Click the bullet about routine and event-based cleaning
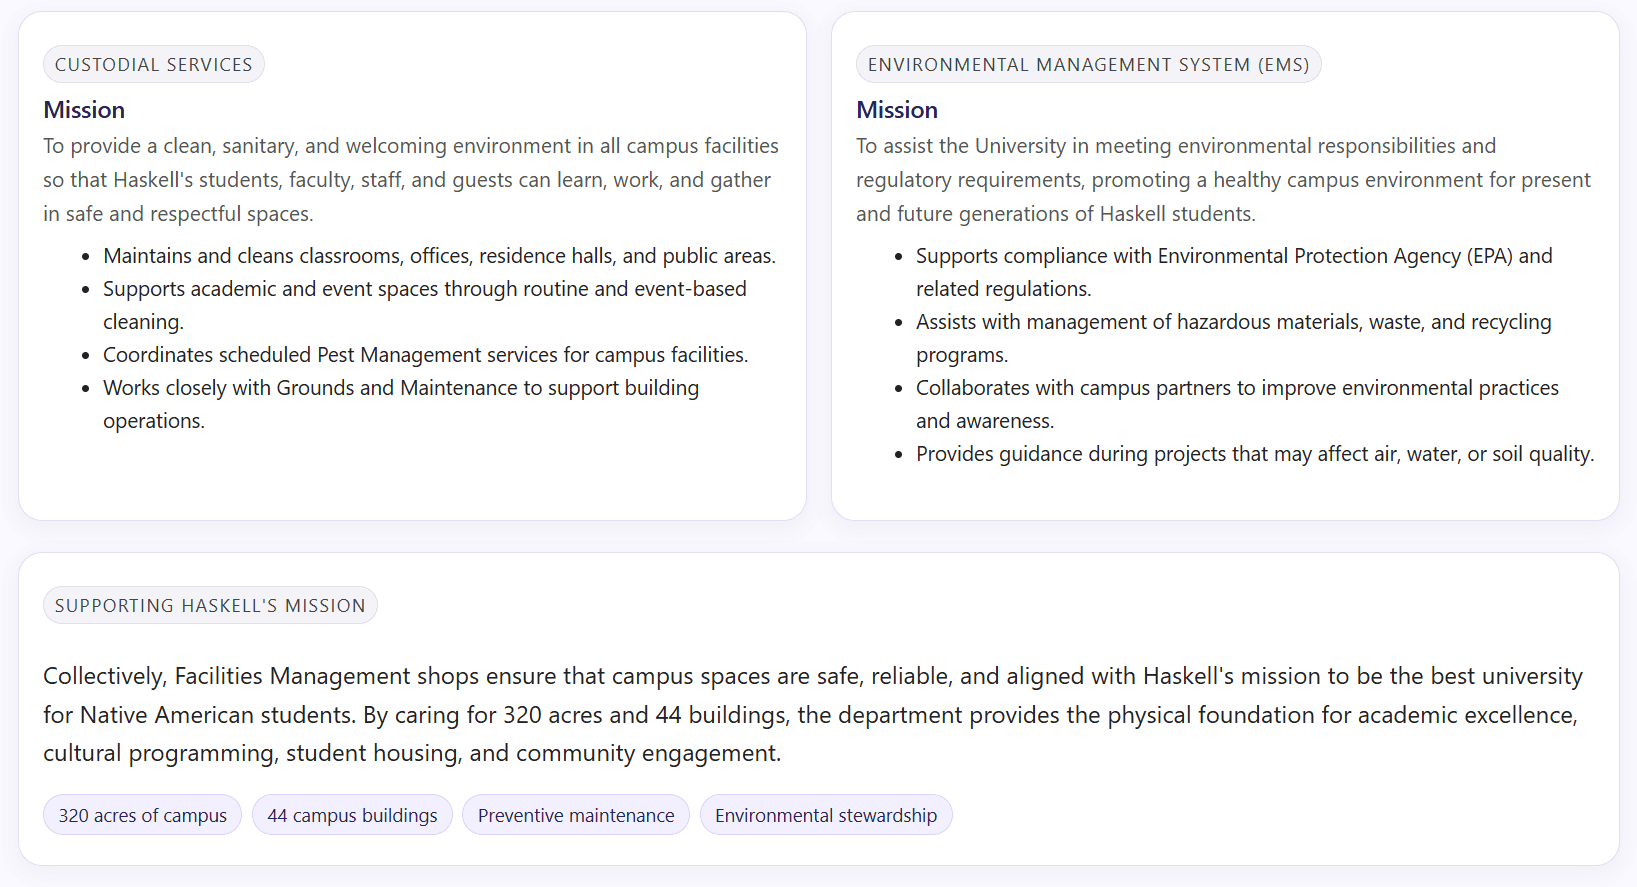Viewport: 1637px width, 887px height. pos(424,290)
